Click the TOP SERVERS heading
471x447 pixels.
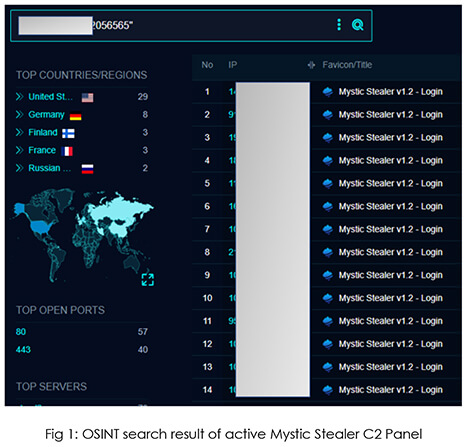point(51,387)
